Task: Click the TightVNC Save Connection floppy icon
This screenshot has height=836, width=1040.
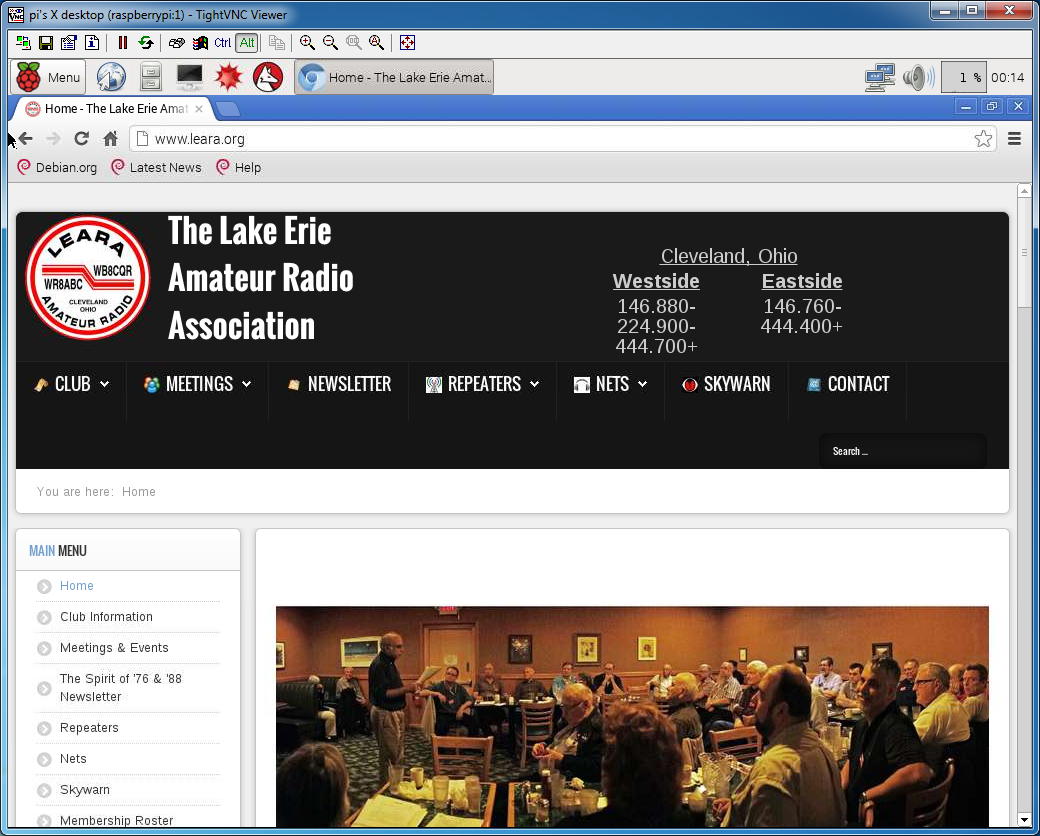Action: pyautogui.click(x=46, y=43)
